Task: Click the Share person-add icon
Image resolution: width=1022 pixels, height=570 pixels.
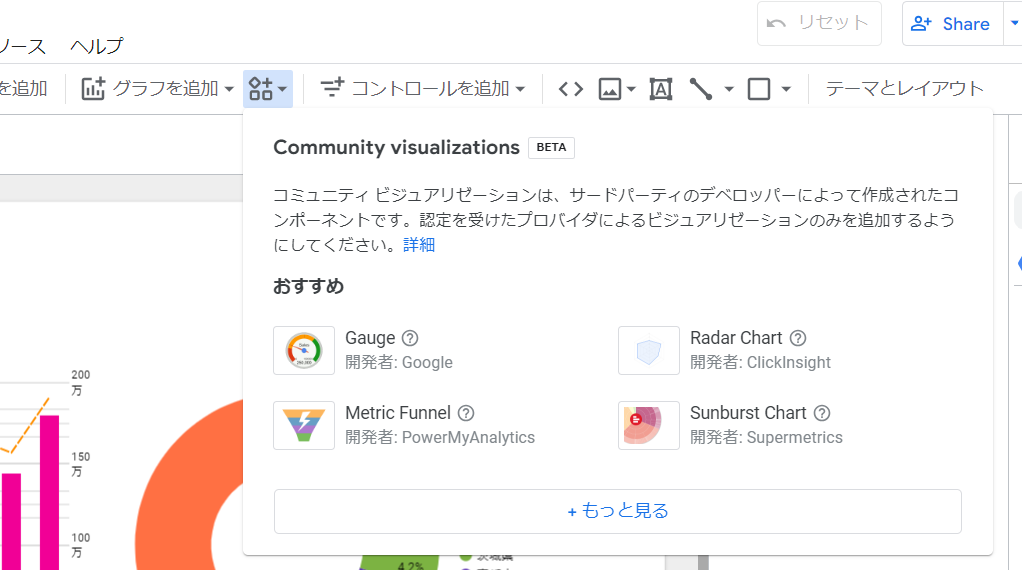Action: 921,24
